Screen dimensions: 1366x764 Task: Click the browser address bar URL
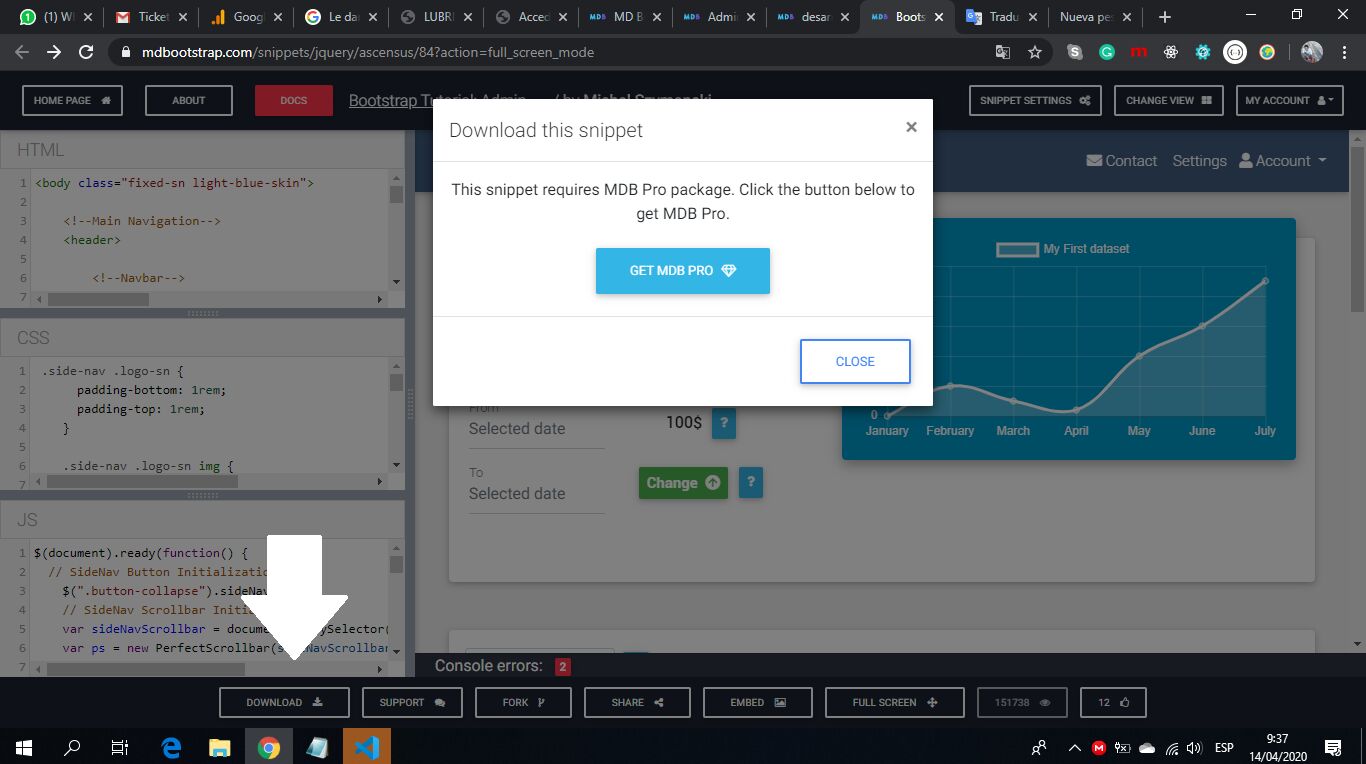point(368,52)
